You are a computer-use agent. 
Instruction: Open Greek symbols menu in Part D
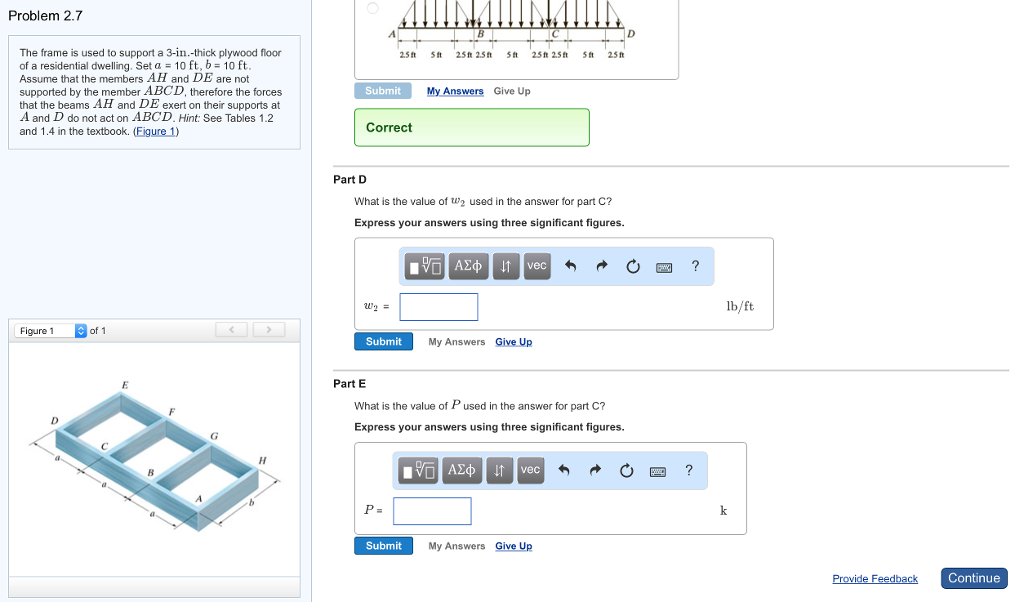click(468, 266)
